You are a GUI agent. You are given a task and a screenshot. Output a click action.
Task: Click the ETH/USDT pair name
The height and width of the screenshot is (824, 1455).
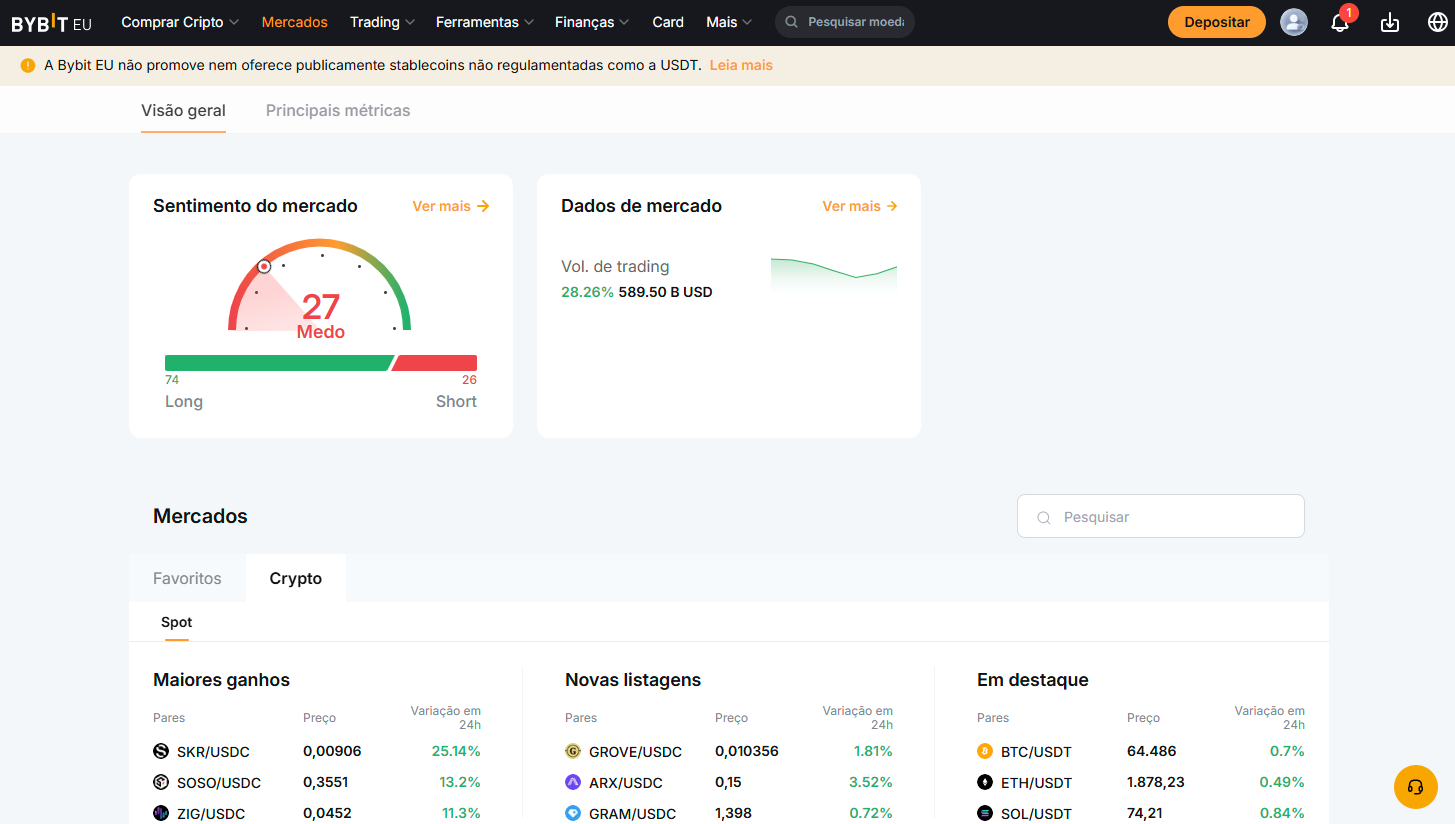[1036, 783]
